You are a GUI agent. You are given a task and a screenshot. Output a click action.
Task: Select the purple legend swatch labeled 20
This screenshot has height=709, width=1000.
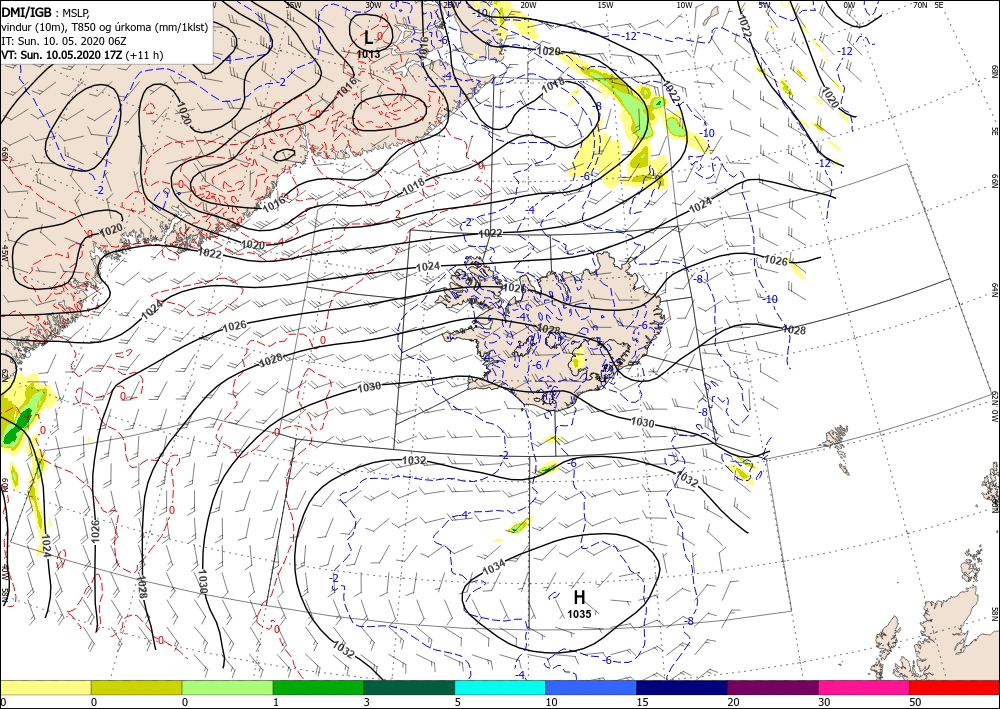click(x=772, y=687)
